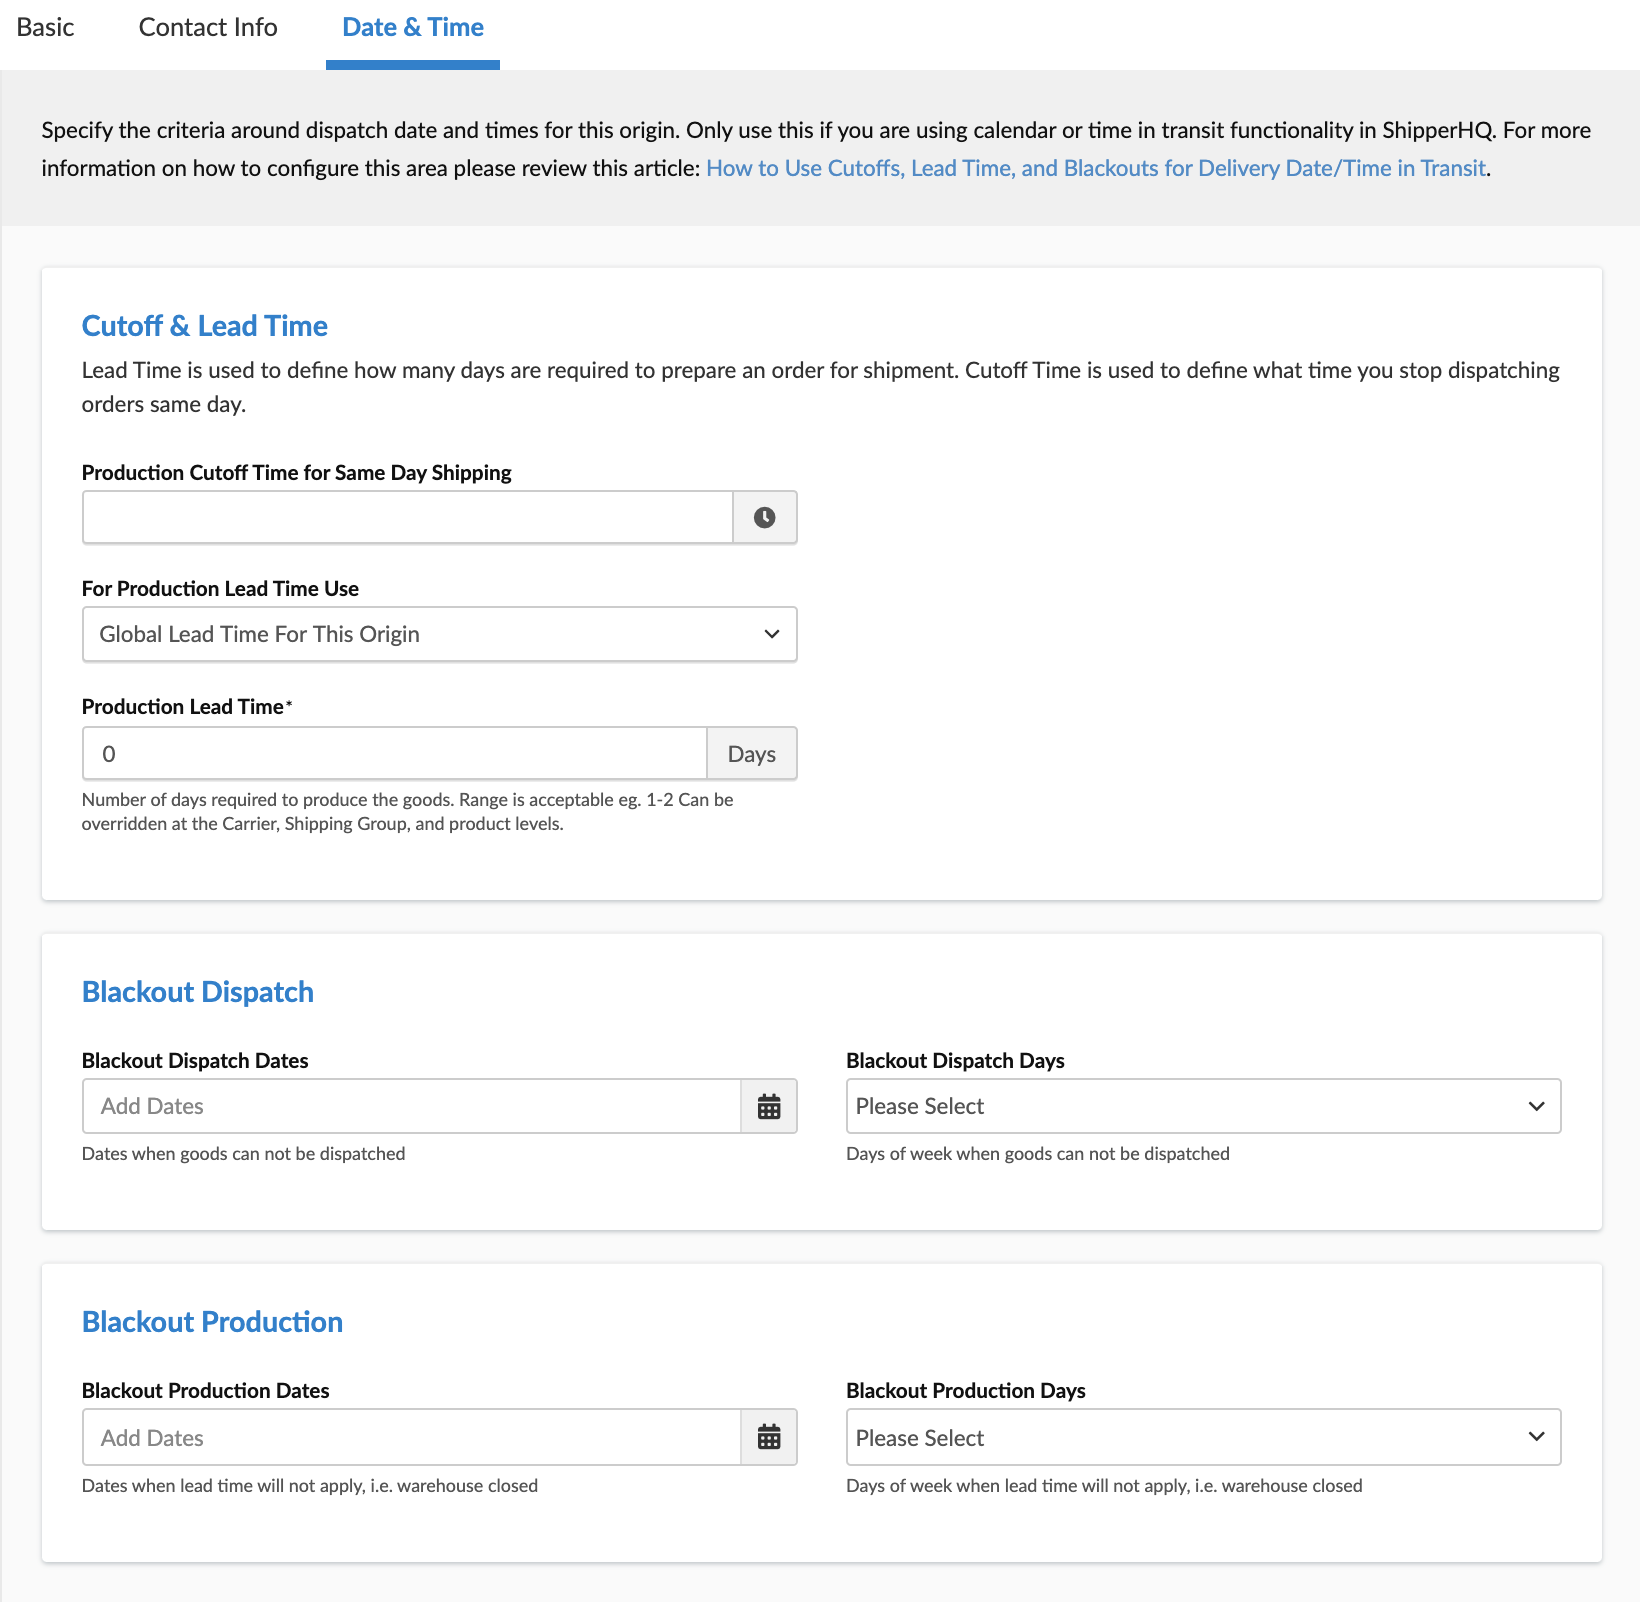Open the Blackout Production Days dropdown
This screenshot has width=1640, height=1602.
point(1202,1437)
